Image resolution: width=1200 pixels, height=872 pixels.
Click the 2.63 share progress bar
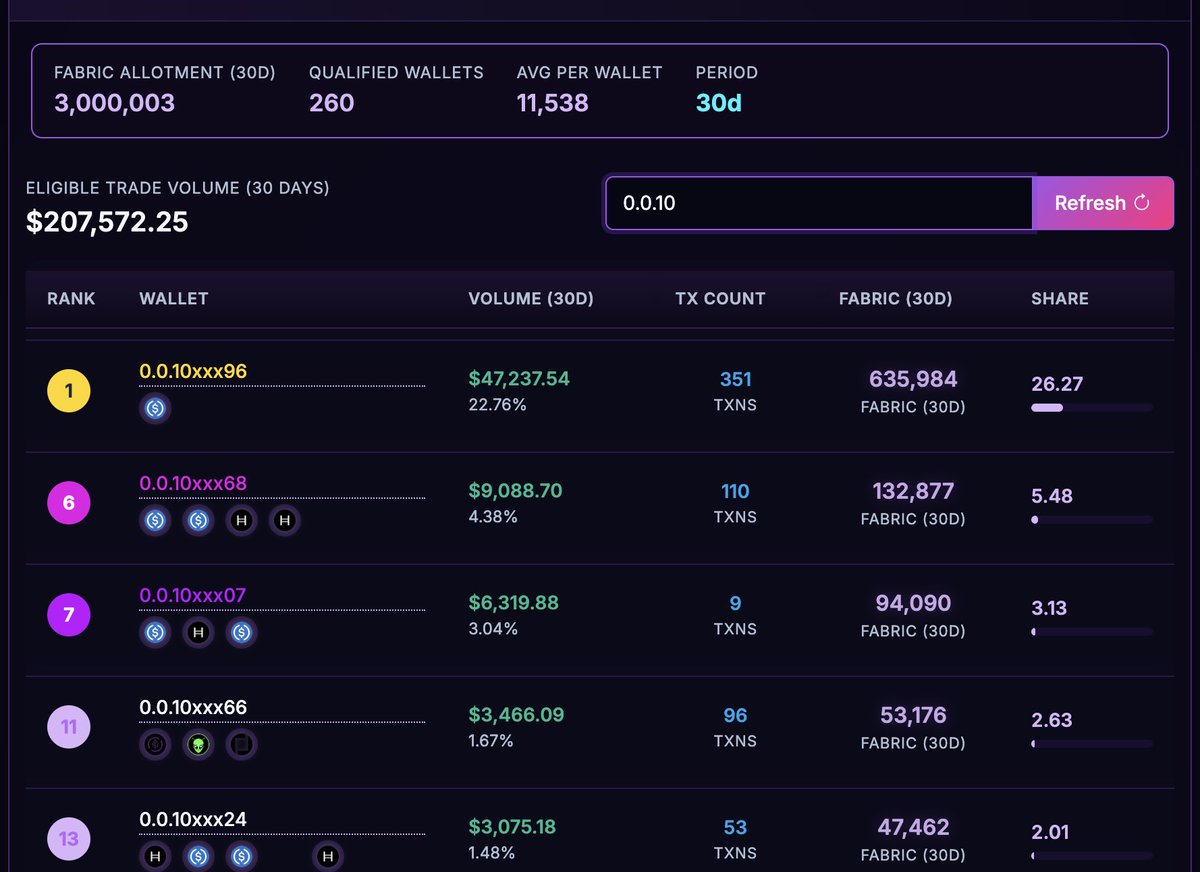[1092, 744]
